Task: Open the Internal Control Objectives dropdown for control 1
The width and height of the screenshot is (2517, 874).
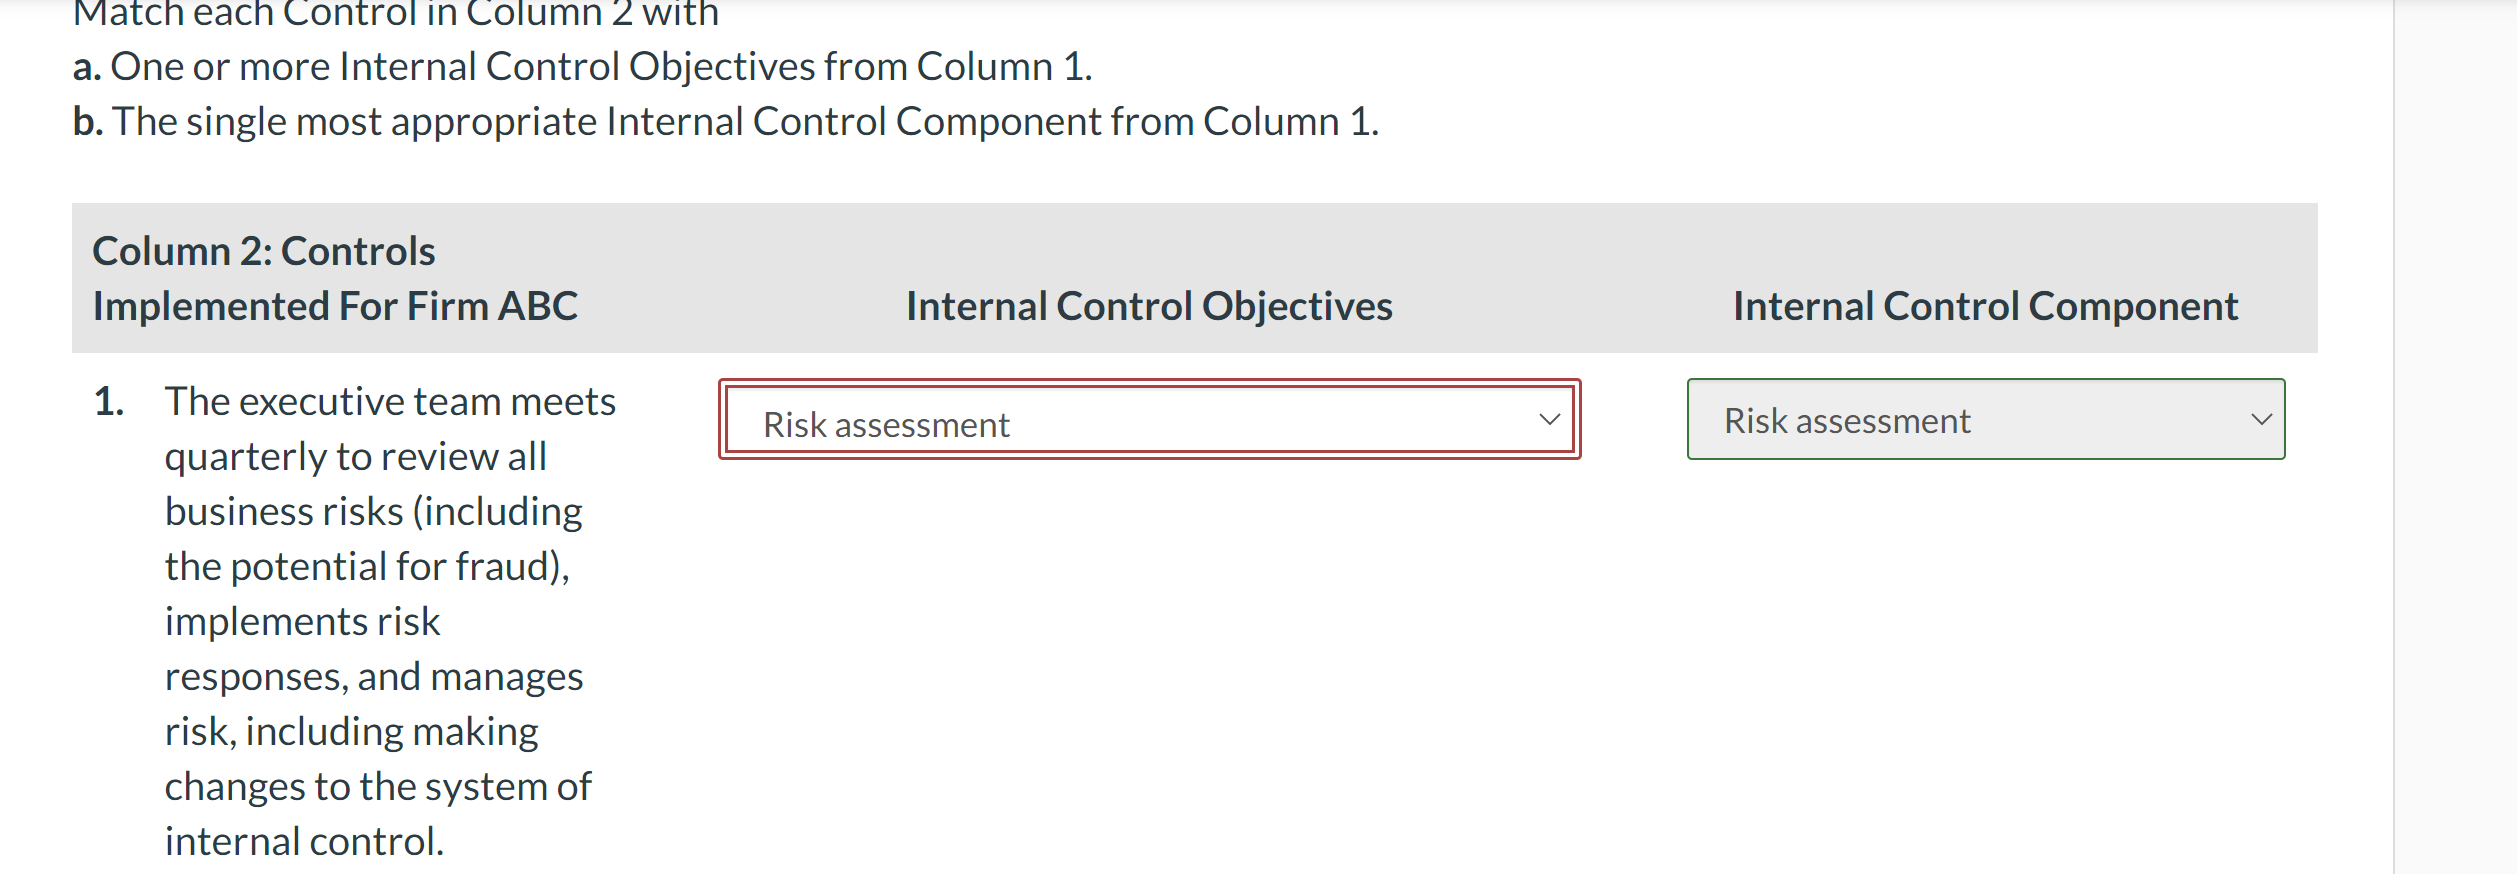Action: pos(1150,422)
